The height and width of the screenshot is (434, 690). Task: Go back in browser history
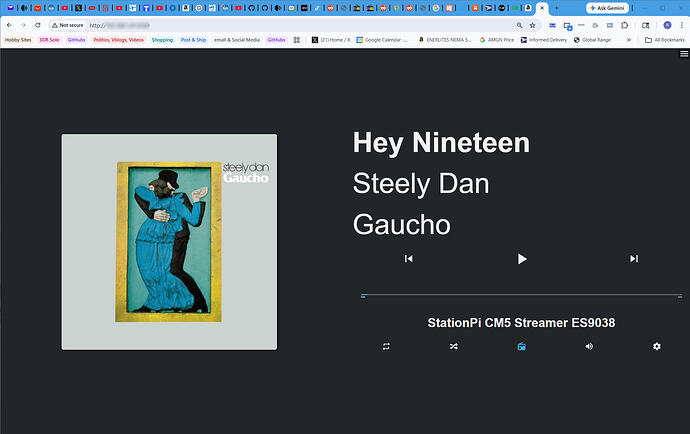[9, 26]
